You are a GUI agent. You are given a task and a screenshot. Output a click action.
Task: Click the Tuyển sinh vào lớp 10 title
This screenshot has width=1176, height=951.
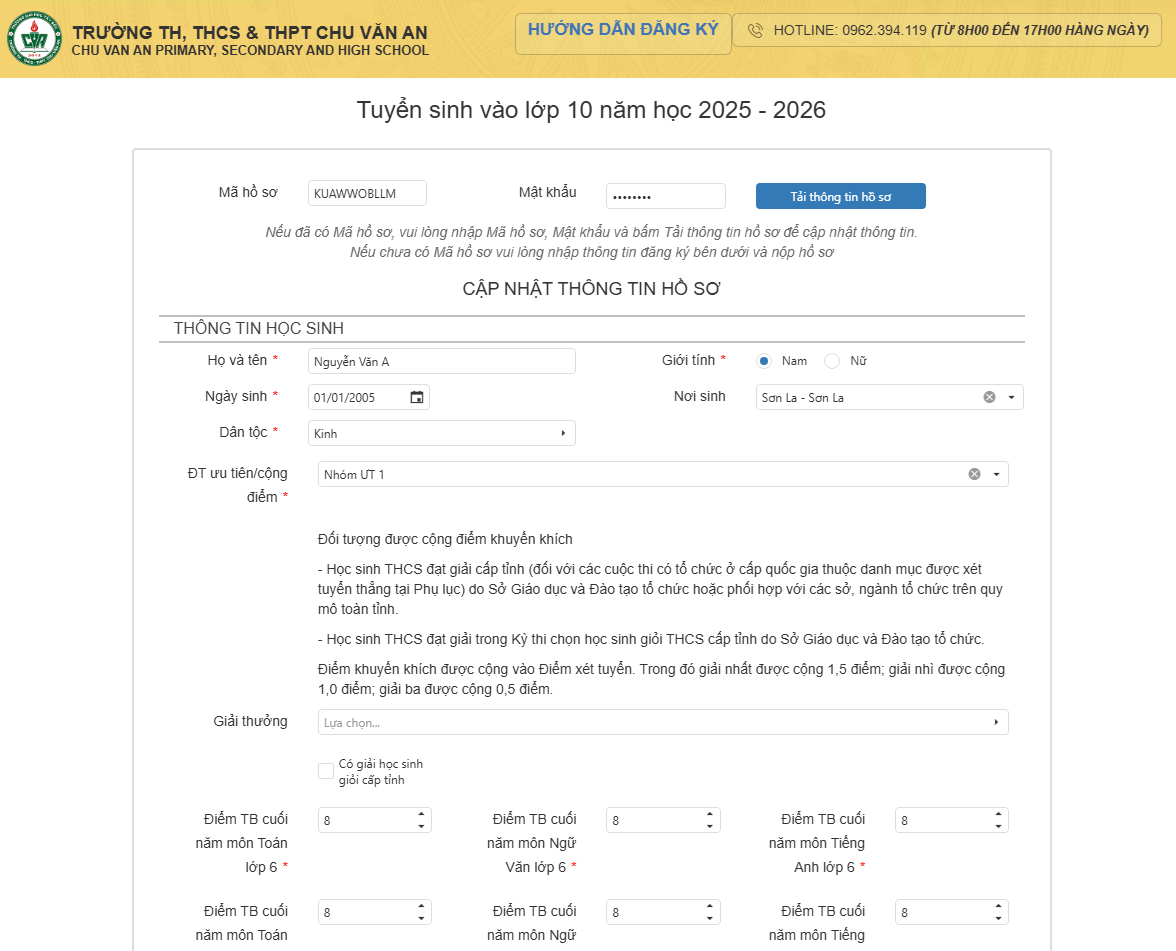coord(591,110)
